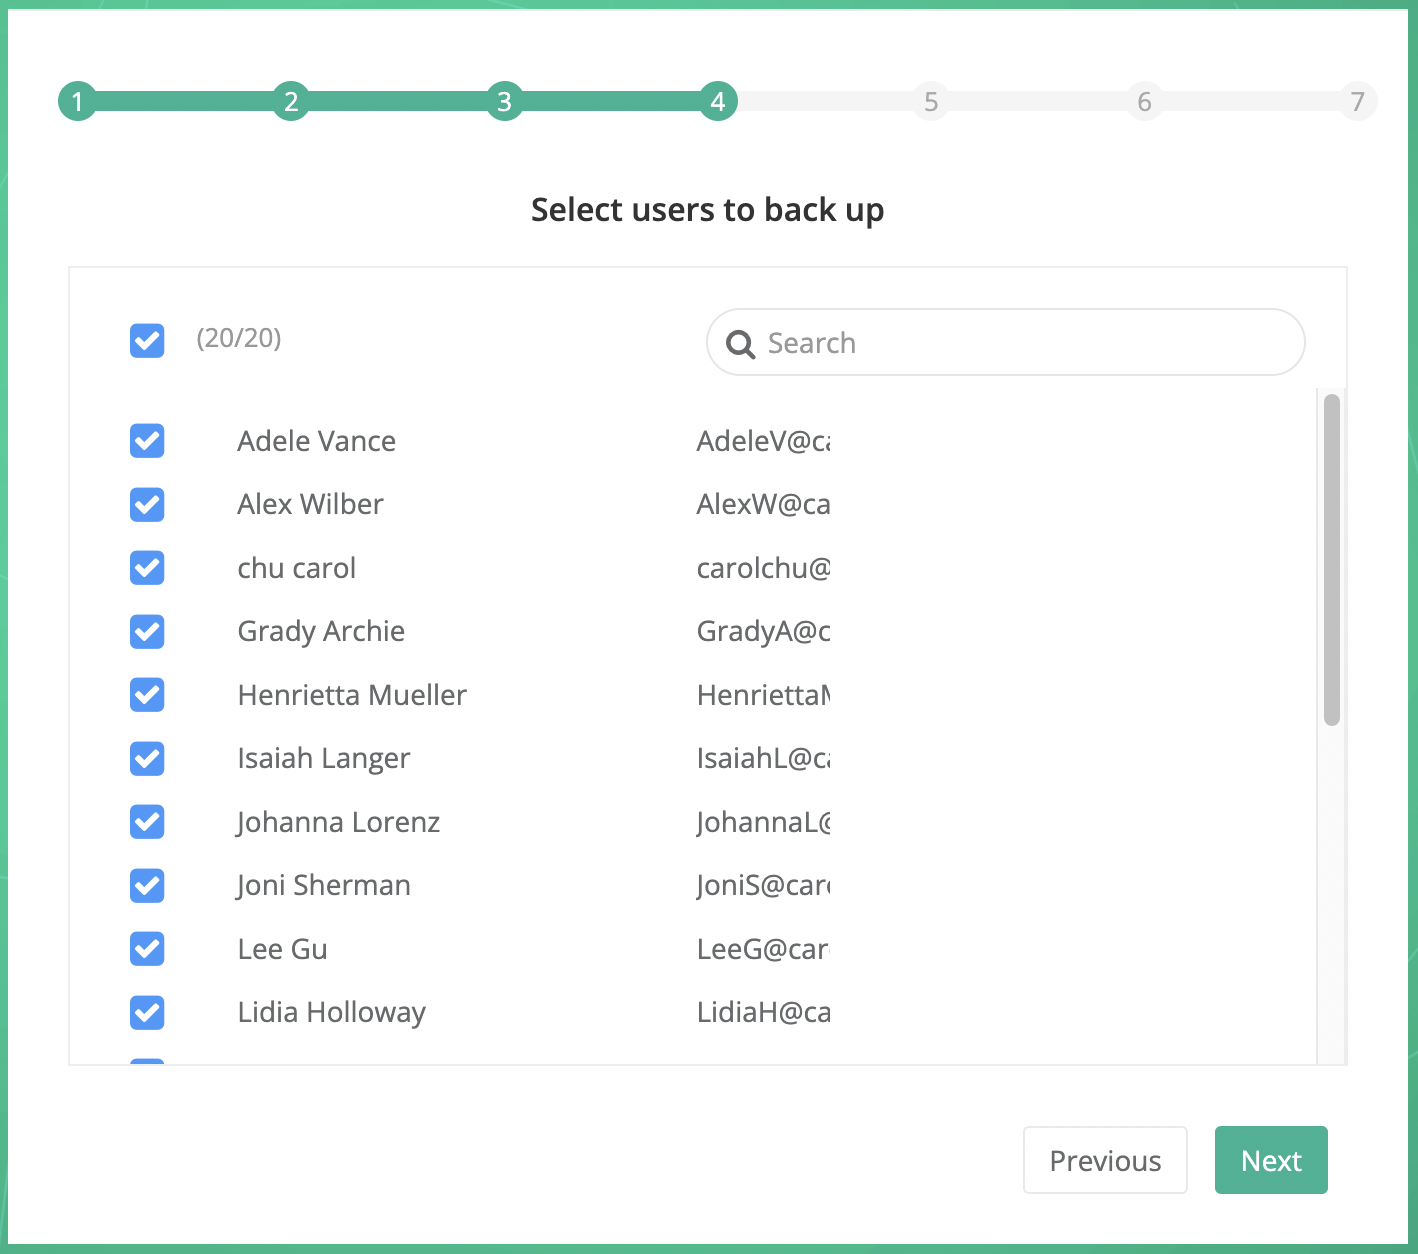1418x1254 pixels.
Task: Go to wizard step 3
Action: point(504,101)
